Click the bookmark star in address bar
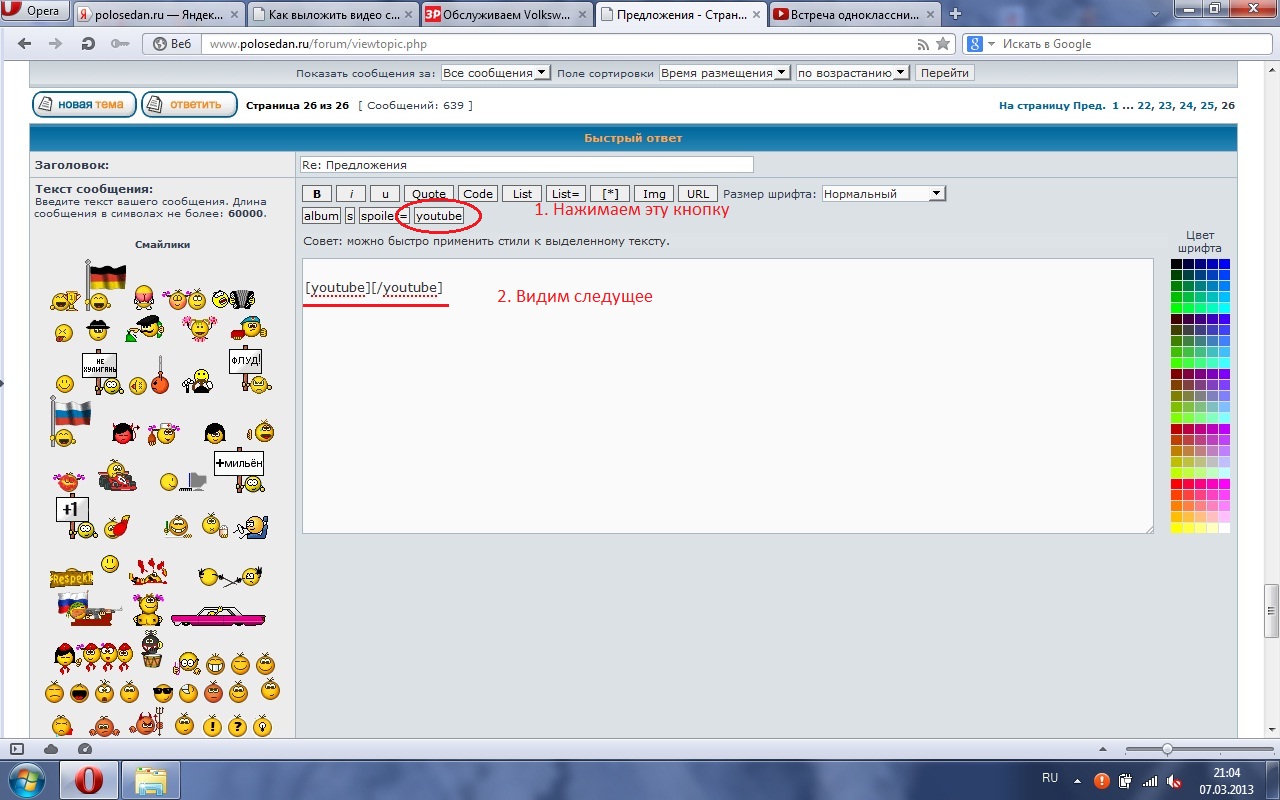The width and height of the screenshot is (1280, 800). coord(942,44)
